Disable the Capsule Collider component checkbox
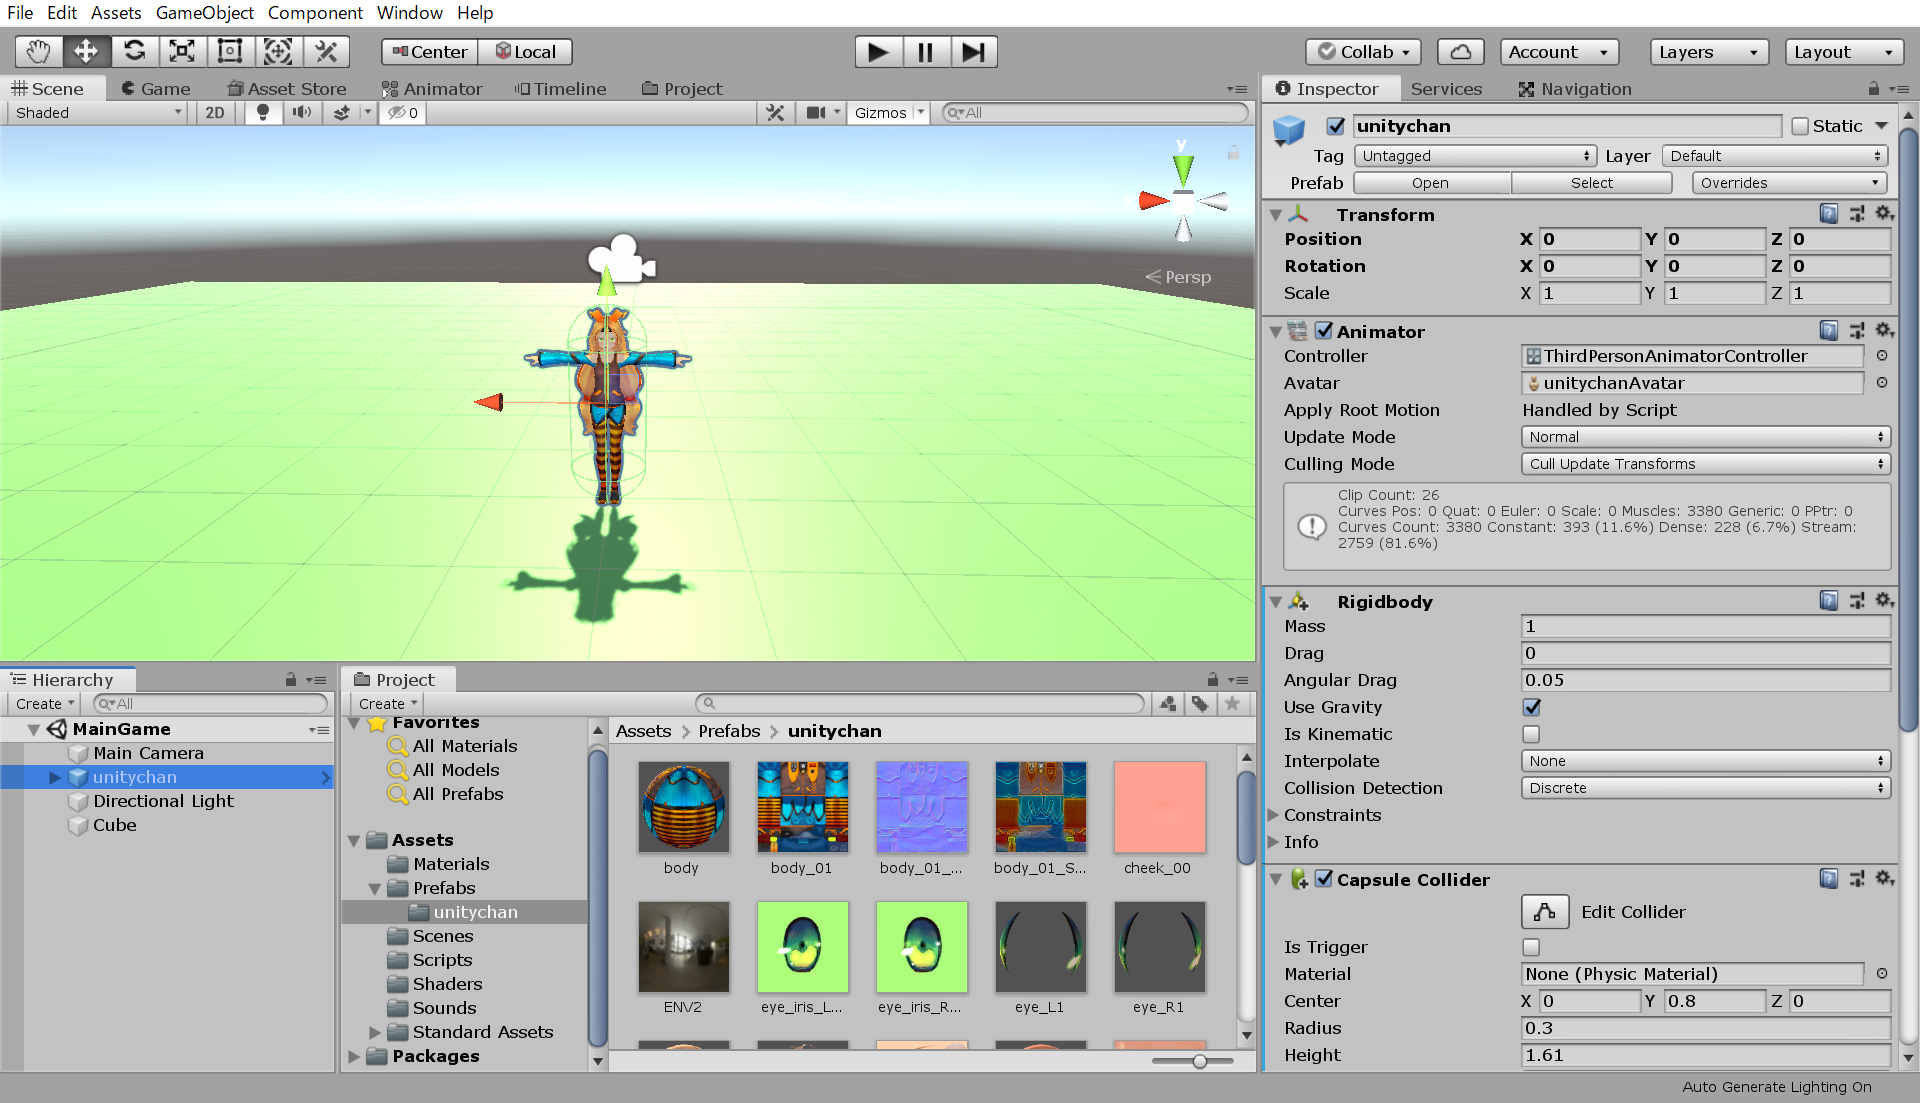1920x1103 pixels. click(x=1324, y=879)
